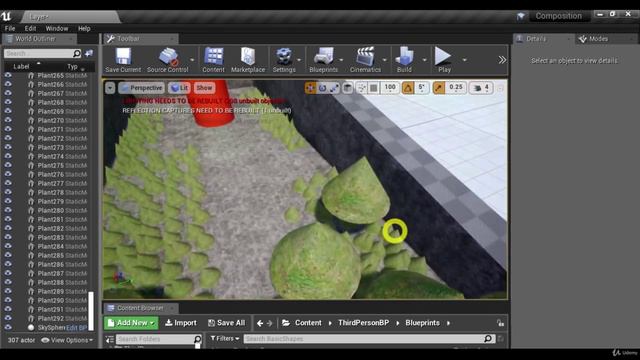Toggle visibility of Plant280
Image resolution: width=640 pixels, height=360 pixels.
tap(8, 210)
